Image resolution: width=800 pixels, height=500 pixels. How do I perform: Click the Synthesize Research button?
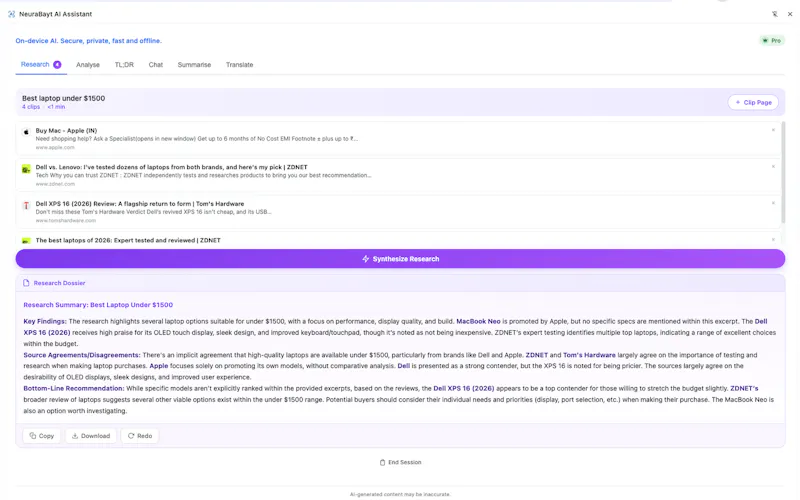pyautogui.click(x=400, y=259)
